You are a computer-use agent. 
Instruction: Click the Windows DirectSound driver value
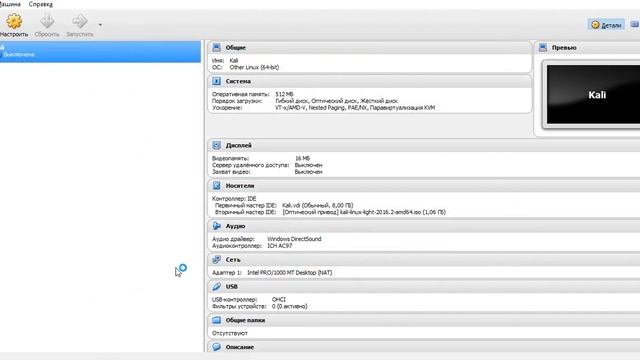[x=294, y=239]
